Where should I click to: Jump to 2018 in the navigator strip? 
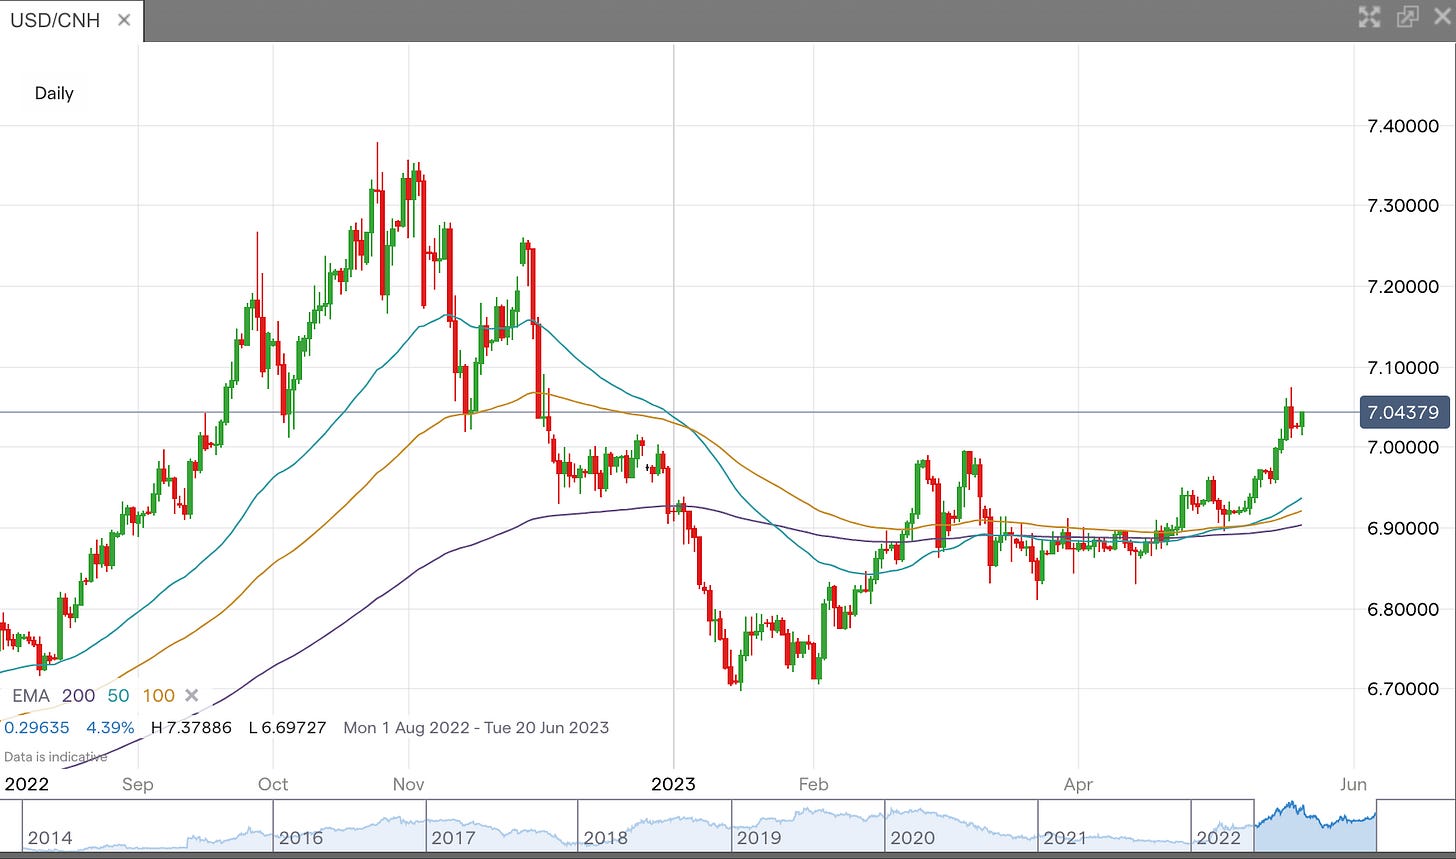(x=606, y=838)
